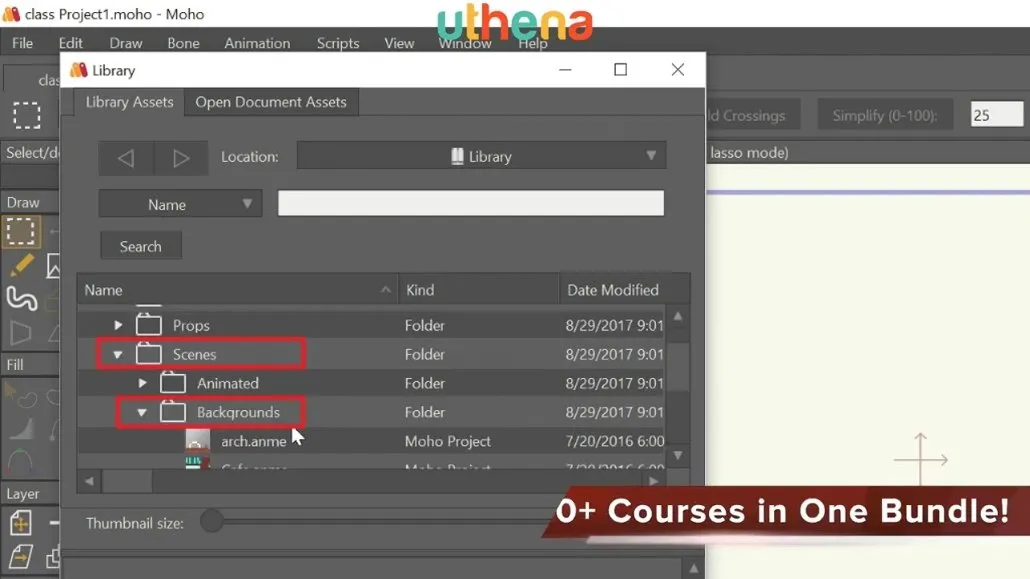Go forward with the right arrow button
This screenshot has width=1030, height=579.
click(181, 158)
